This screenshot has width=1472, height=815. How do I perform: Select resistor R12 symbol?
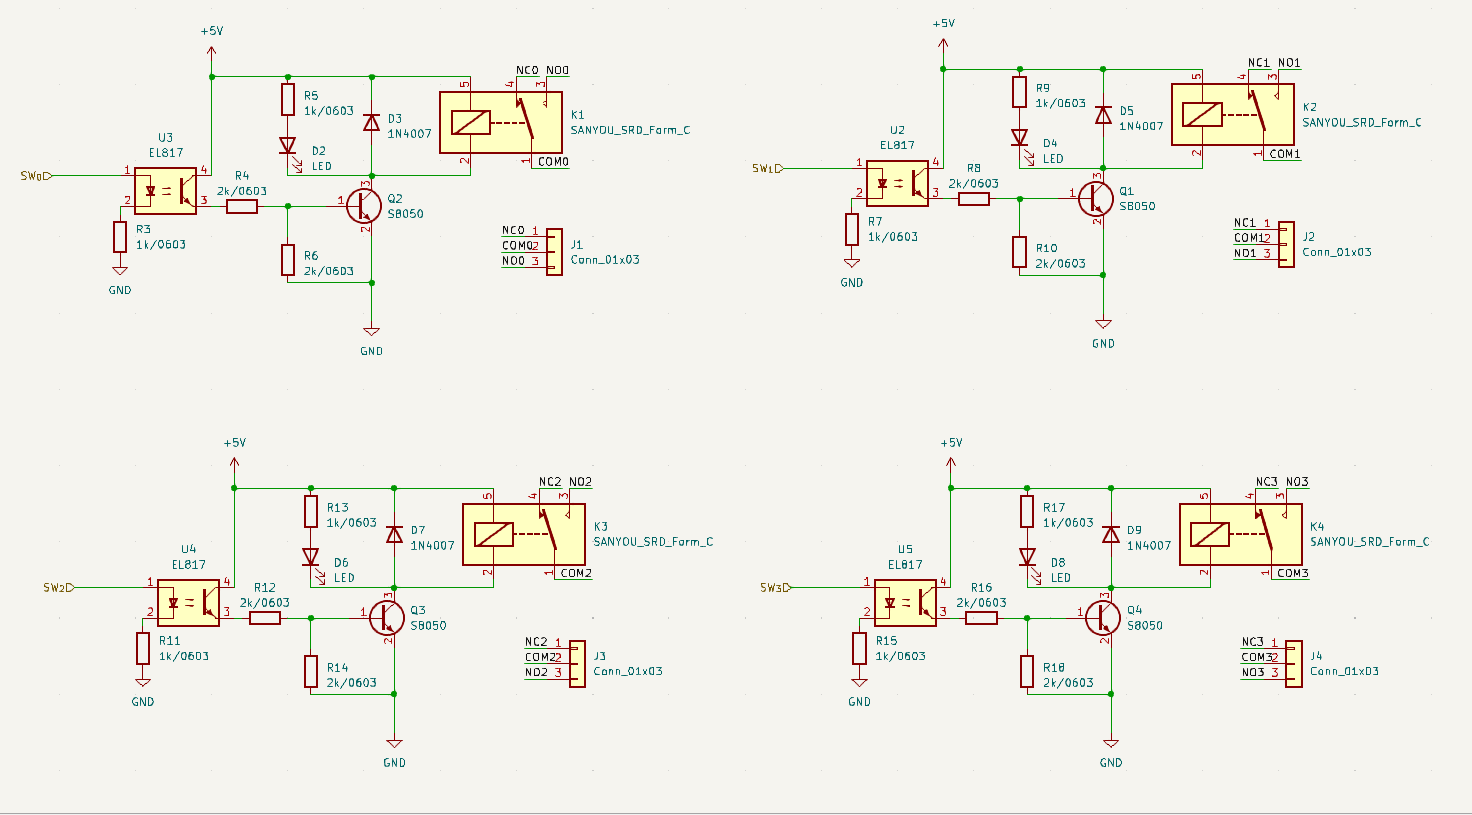[265, 618]
